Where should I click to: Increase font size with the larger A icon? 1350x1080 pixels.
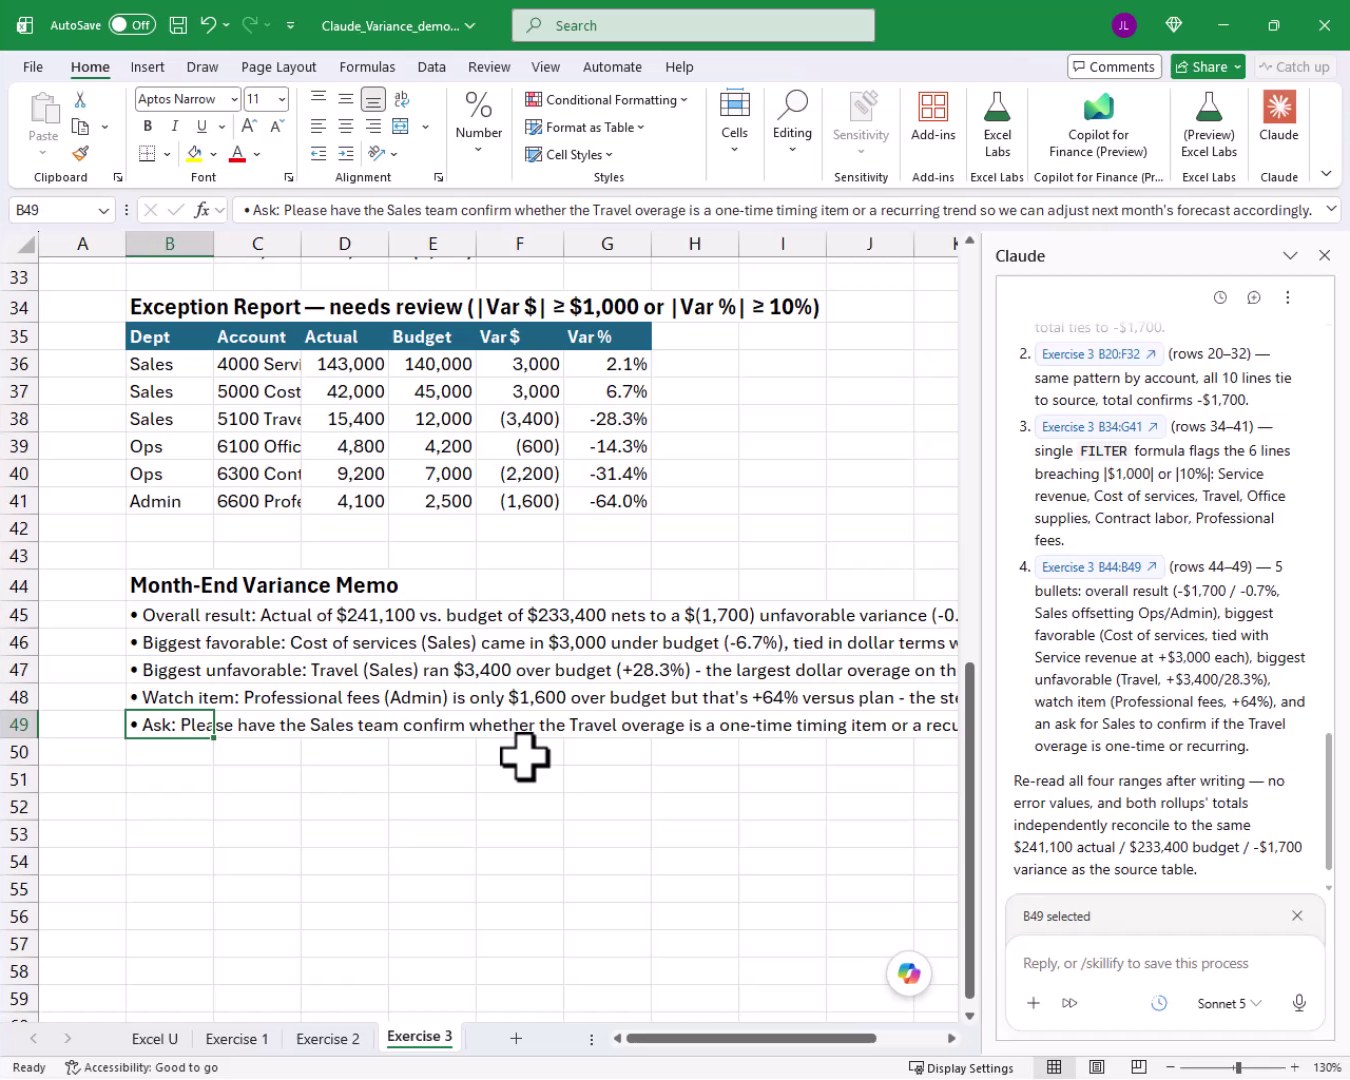click(x=249, y=126)
